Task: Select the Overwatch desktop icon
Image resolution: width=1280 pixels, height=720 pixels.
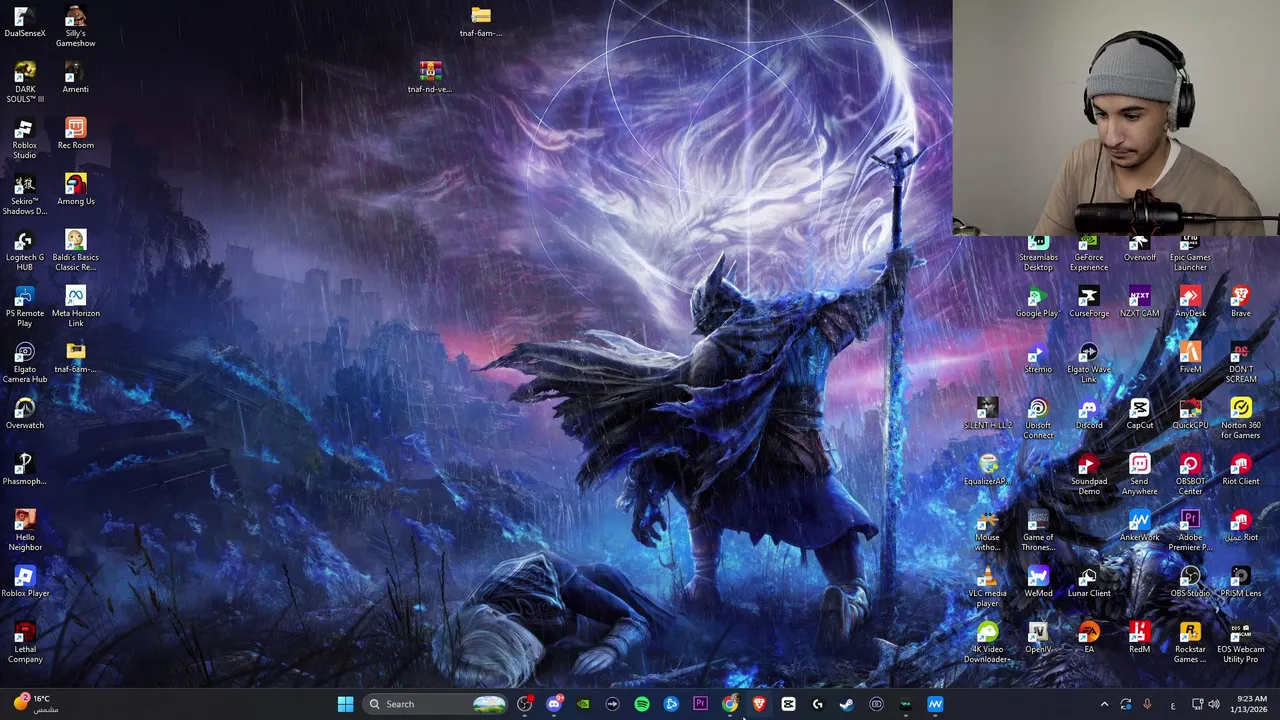Action: pos(25,414)
